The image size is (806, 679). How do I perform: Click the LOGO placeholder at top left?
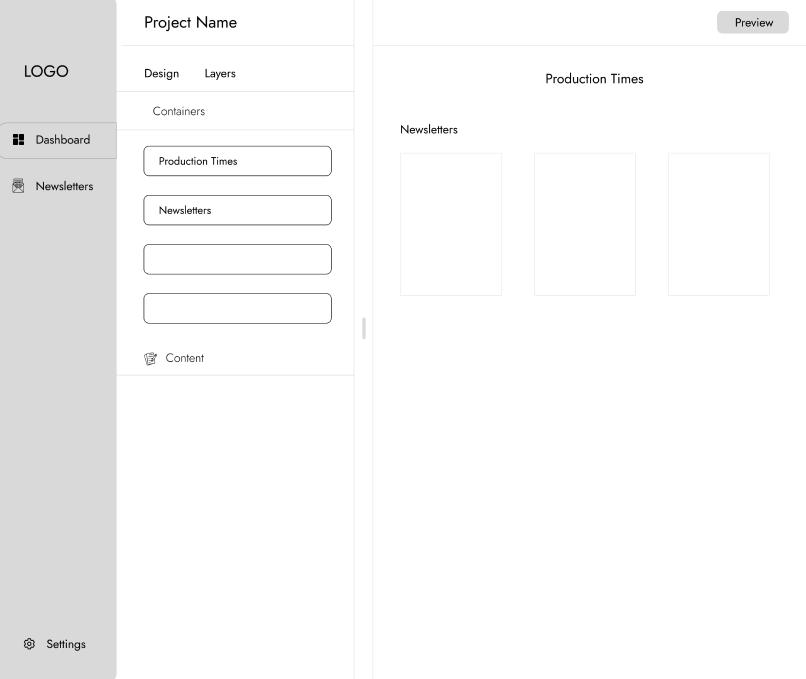pos(45,71)
